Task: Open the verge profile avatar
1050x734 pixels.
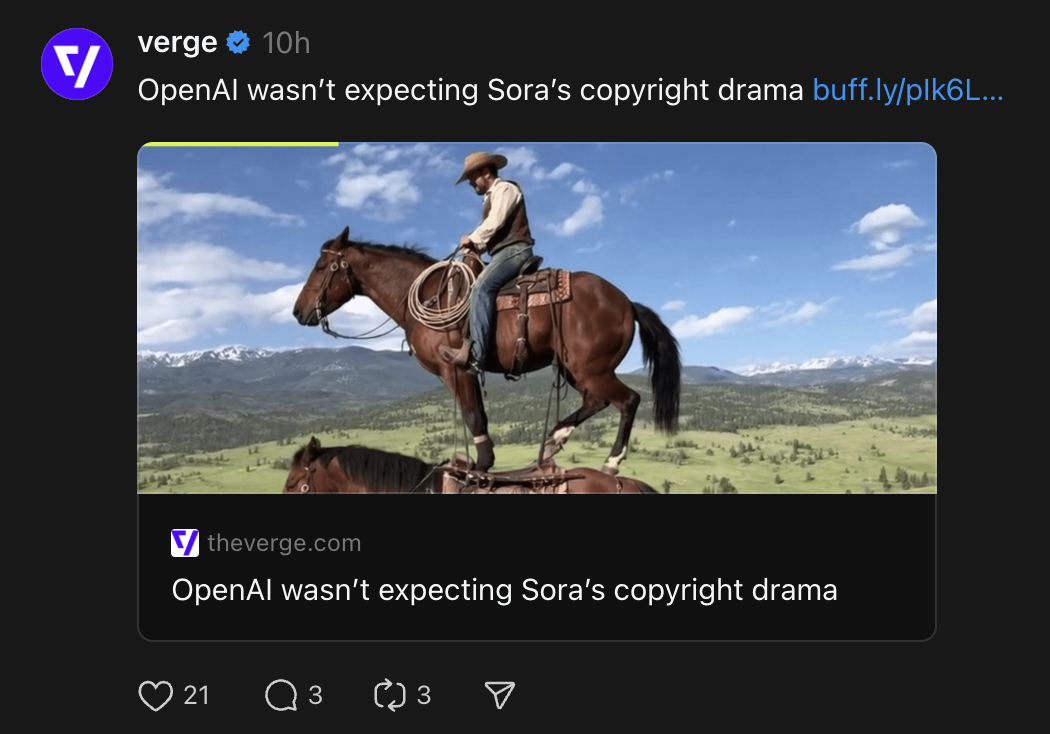Action: point(77,64)
